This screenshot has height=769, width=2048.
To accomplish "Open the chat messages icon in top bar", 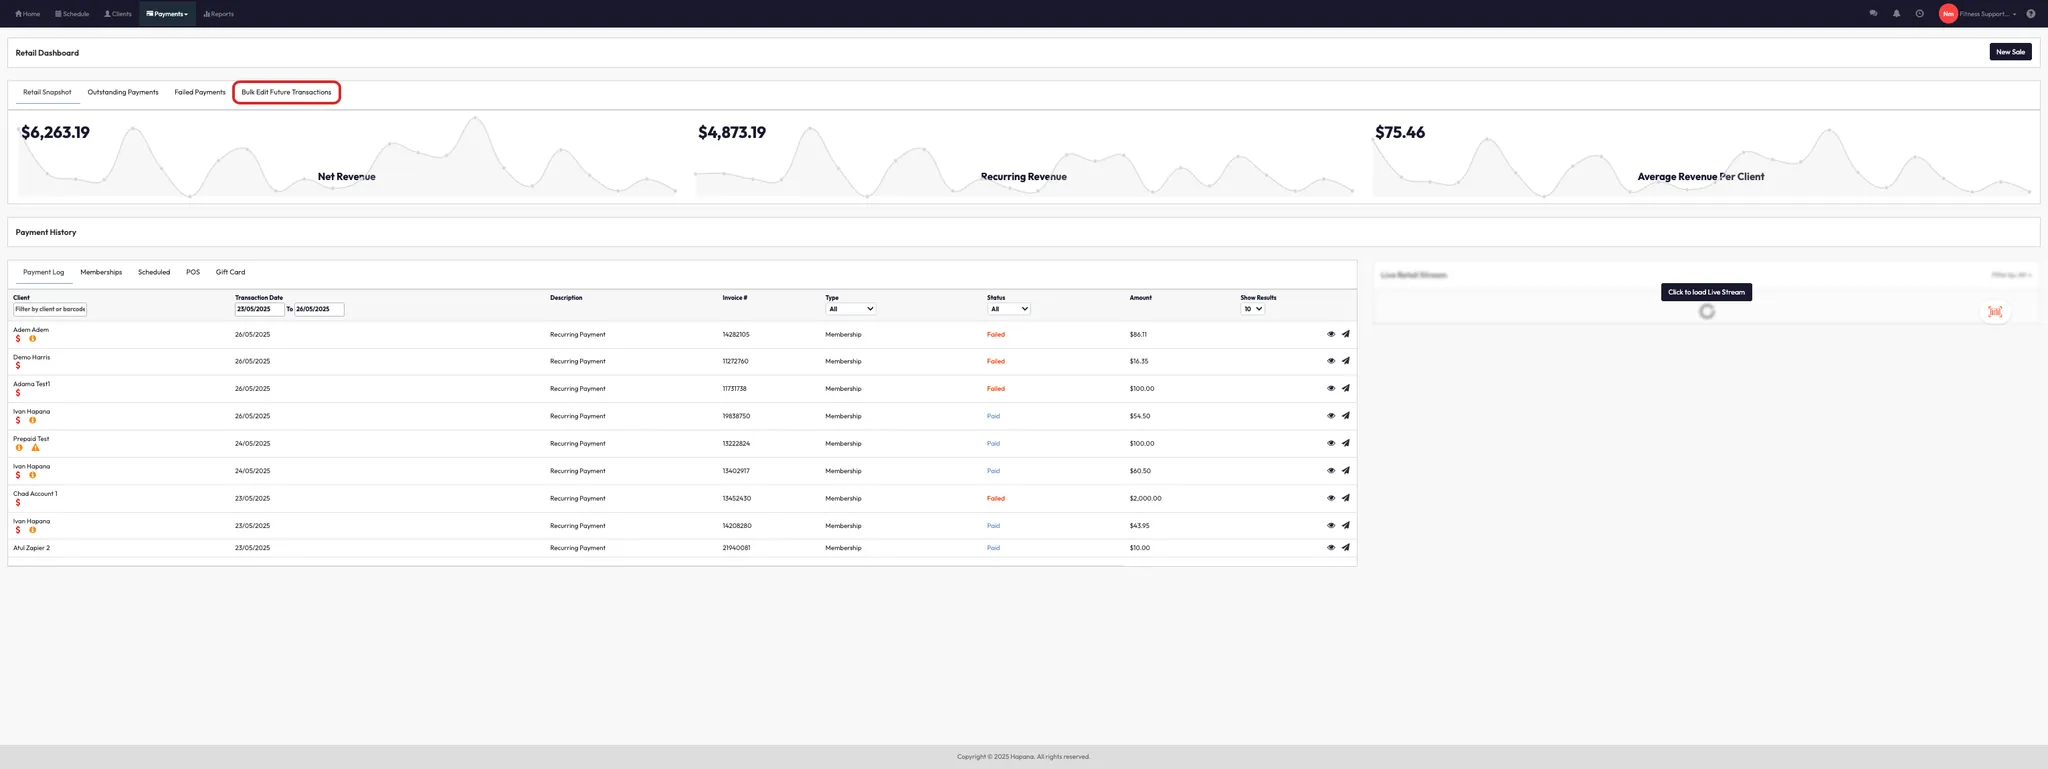I will (1873, 14).
